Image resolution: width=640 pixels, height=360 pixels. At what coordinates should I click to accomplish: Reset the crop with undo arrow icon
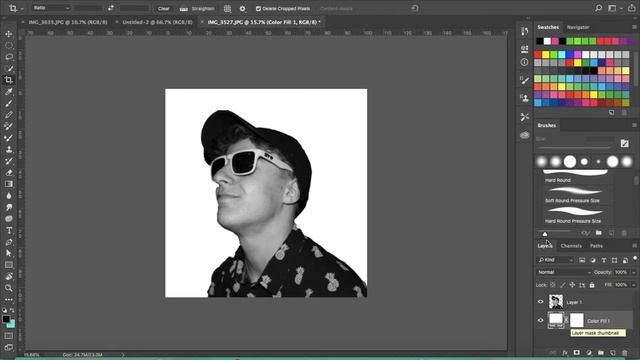pos(415,8)
